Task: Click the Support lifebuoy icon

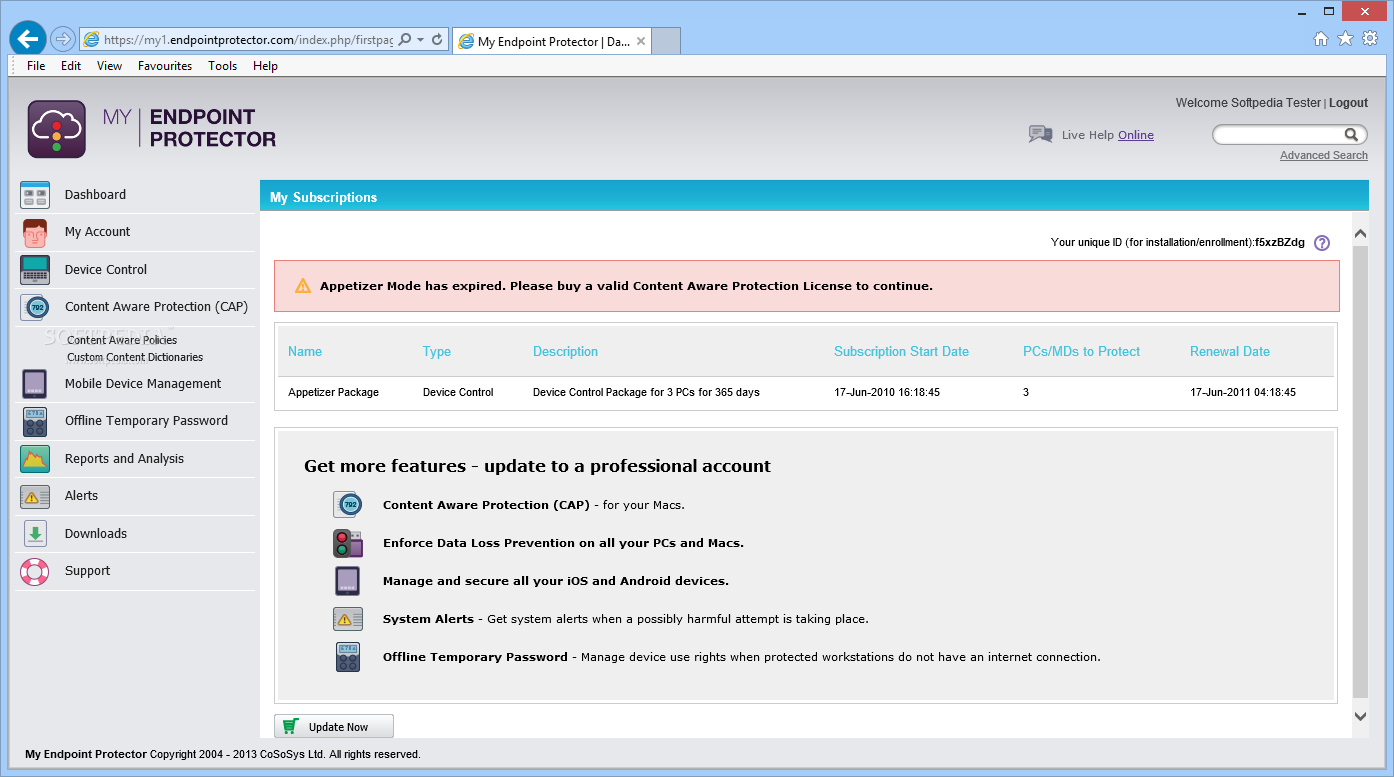Action: (x=35, y=571)
